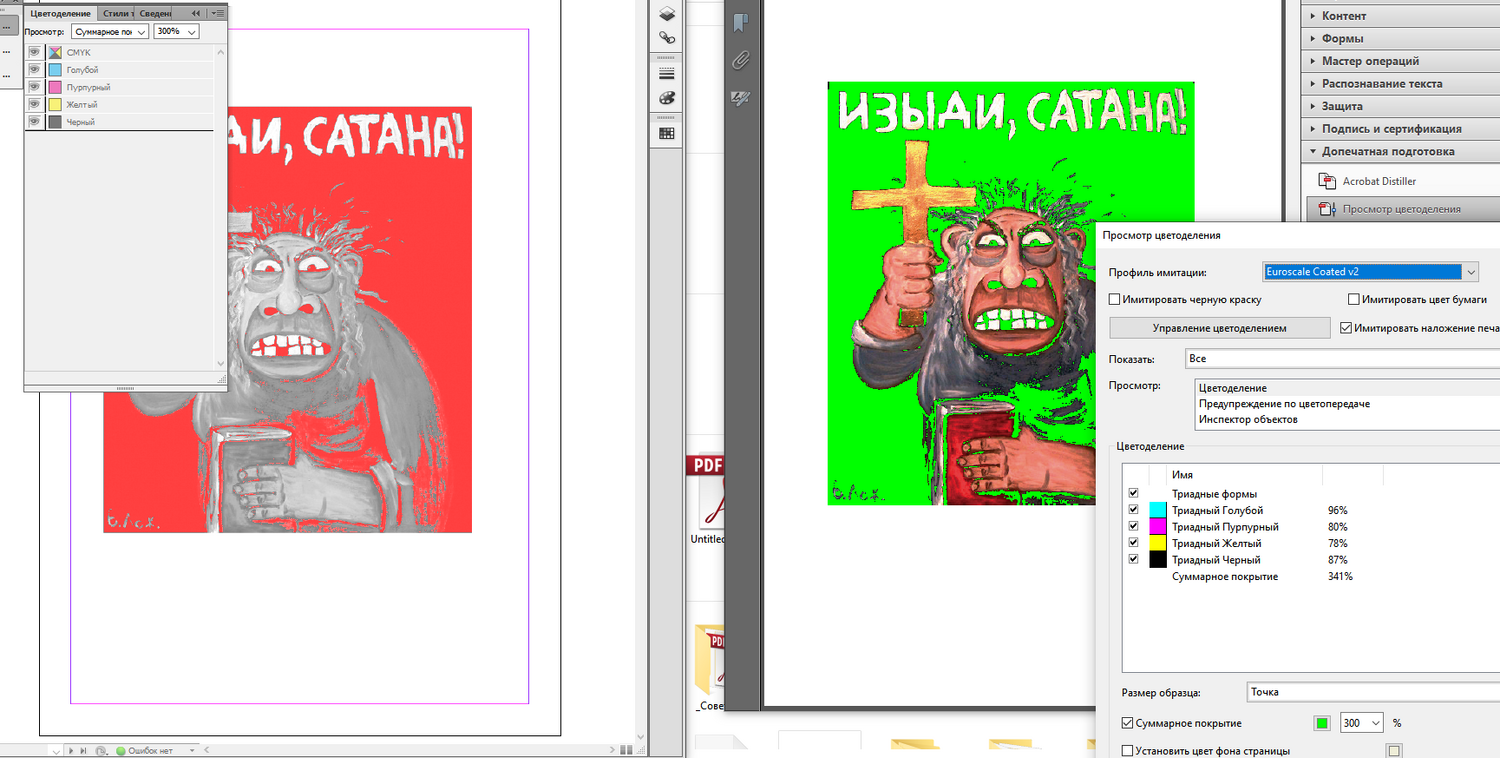Collapse the separations panel with double arrows
Viewport: 1500px width, 758px height.
196,13
